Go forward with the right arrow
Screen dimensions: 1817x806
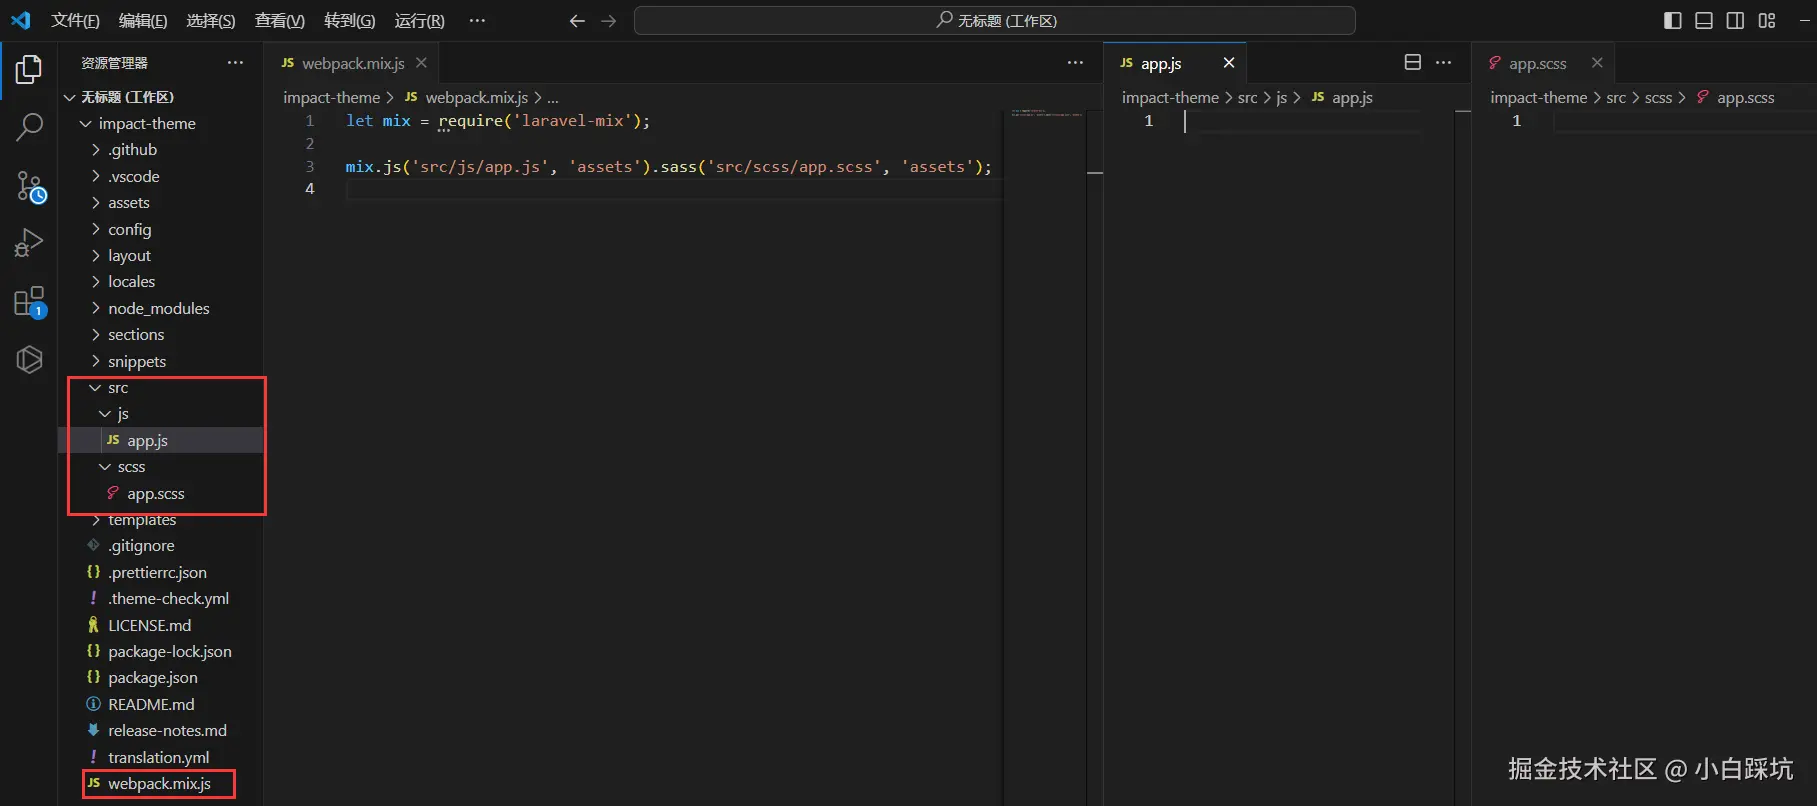[608, 21]
